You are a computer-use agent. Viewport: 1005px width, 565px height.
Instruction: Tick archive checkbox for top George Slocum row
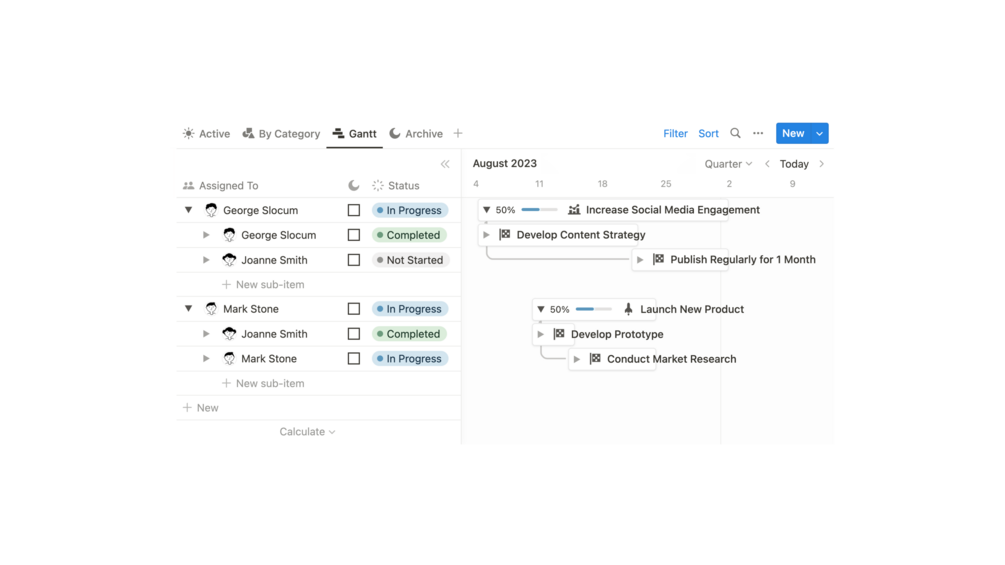pyautogui.click(x=354, y=210)
